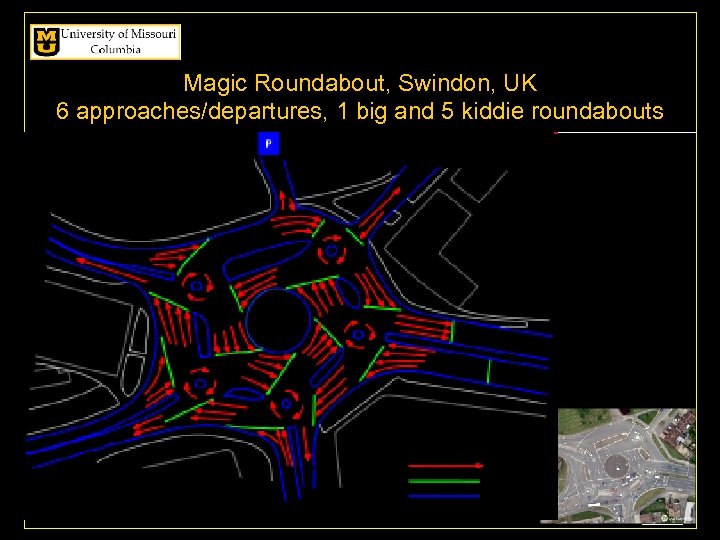The image size is (720, 540).
Task: Click the blue legend line
Action: coord(444,496)
